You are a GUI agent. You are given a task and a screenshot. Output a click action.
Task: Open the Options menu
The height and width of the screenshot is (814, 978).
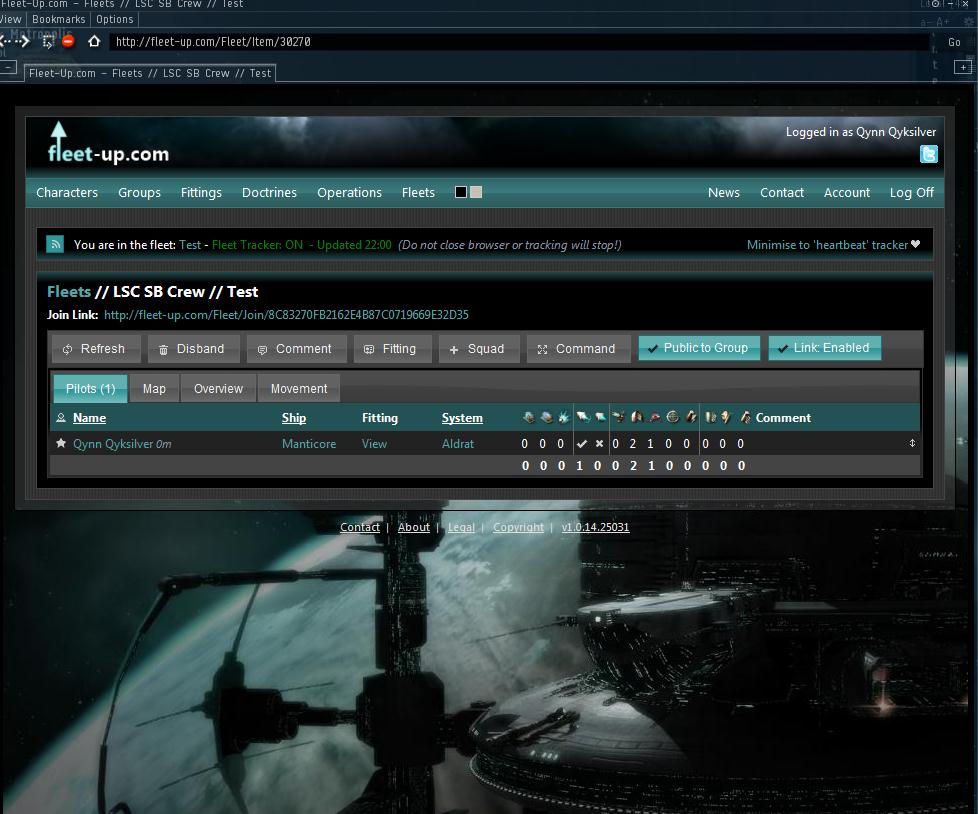[115, 19]
